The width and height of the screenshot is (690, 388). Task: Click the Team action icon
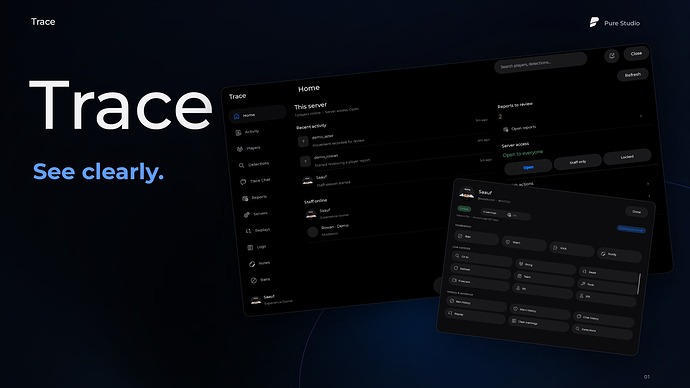pyautogui.click(x=519, y=276)
